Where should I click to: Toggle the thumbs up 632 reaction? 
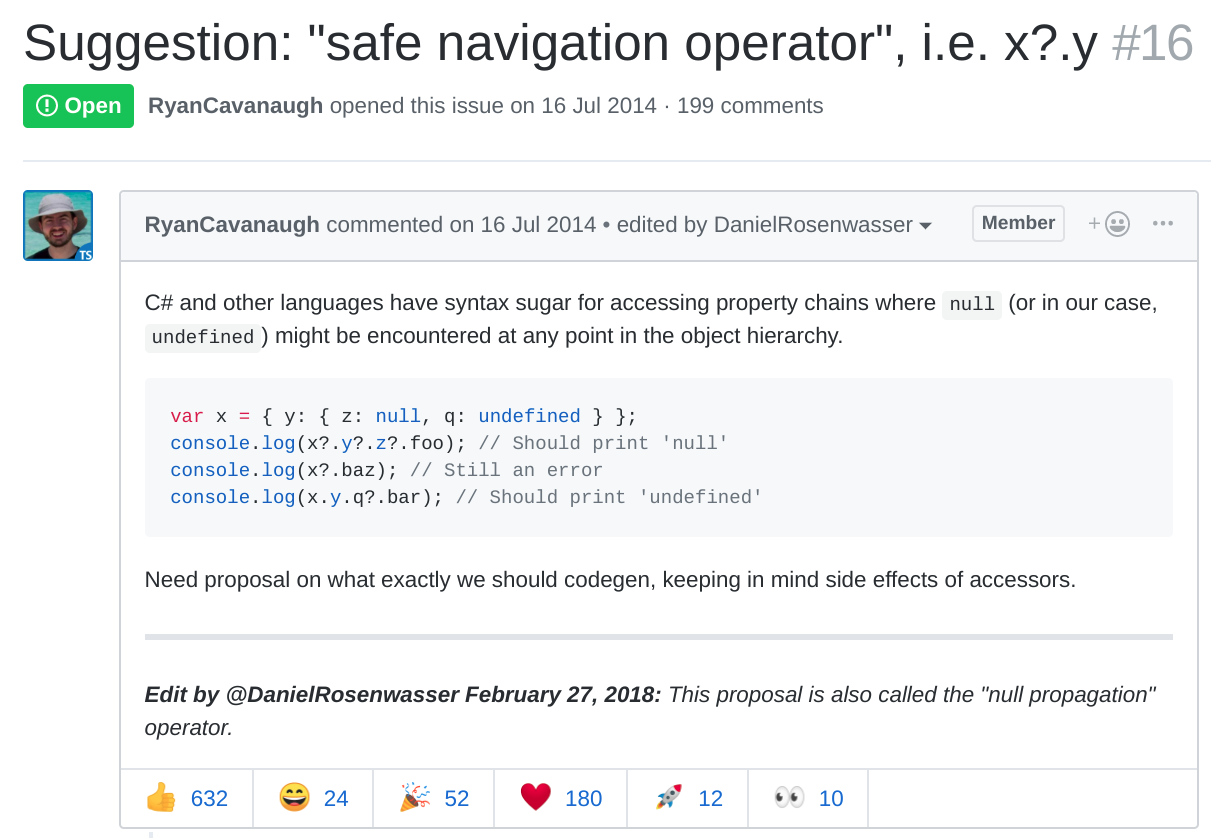pyautogui.click(x=187, y=797)
